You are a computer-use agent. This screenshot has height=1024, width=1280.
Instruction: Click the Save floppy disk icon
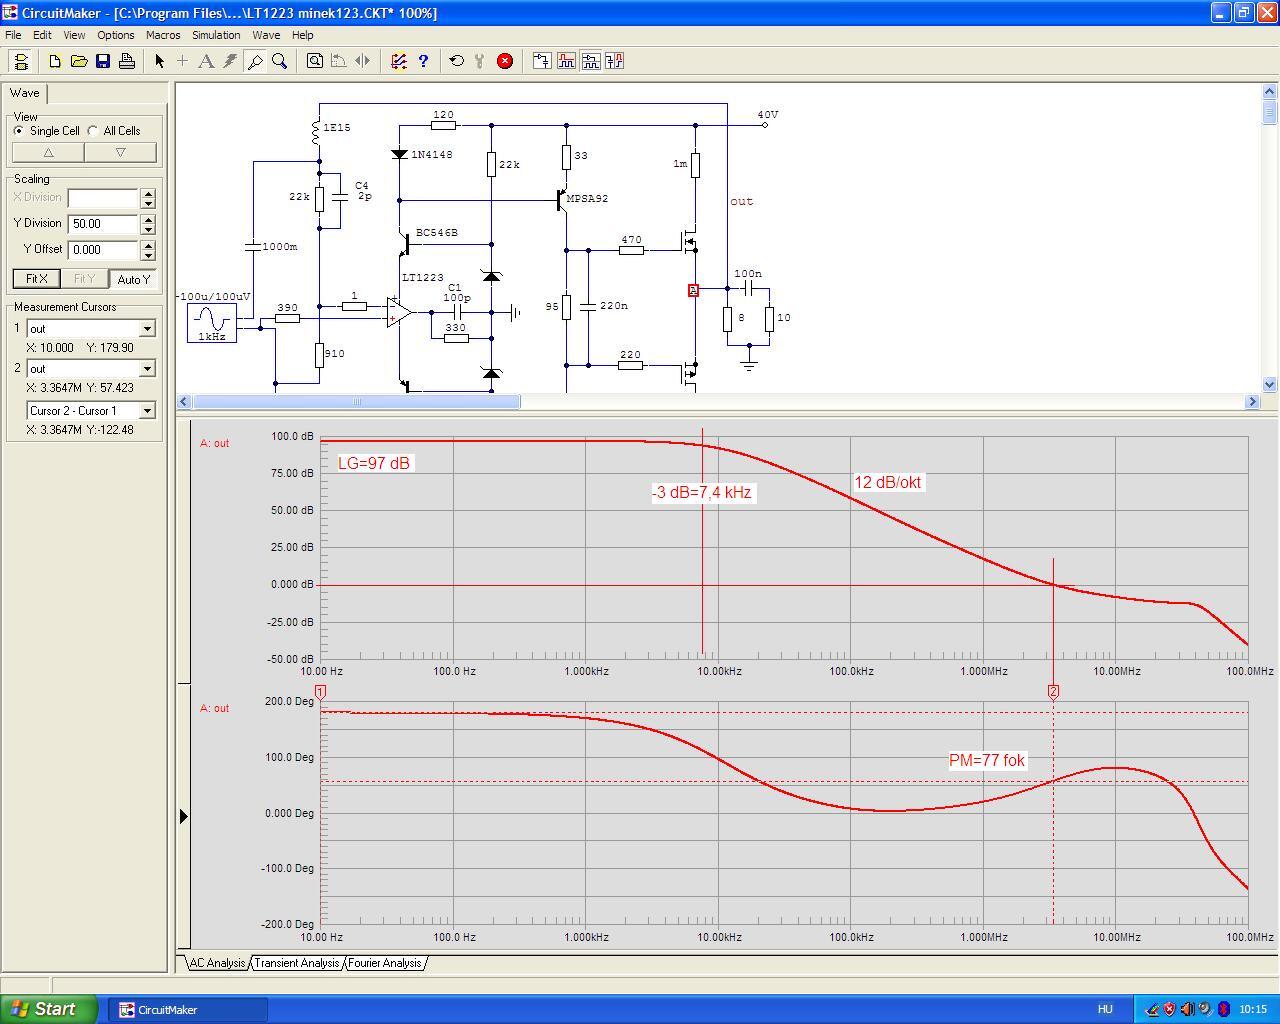tap(103, 61)
